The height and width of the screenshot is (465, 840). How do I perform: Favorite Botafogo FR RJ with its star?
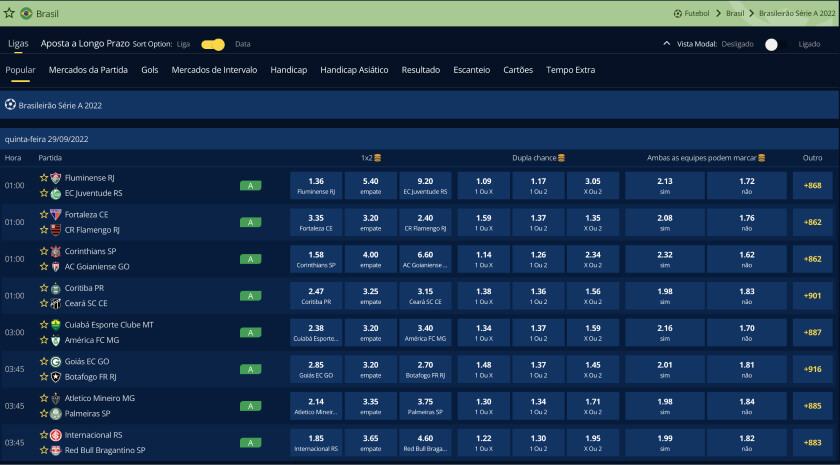click(44, 377)
